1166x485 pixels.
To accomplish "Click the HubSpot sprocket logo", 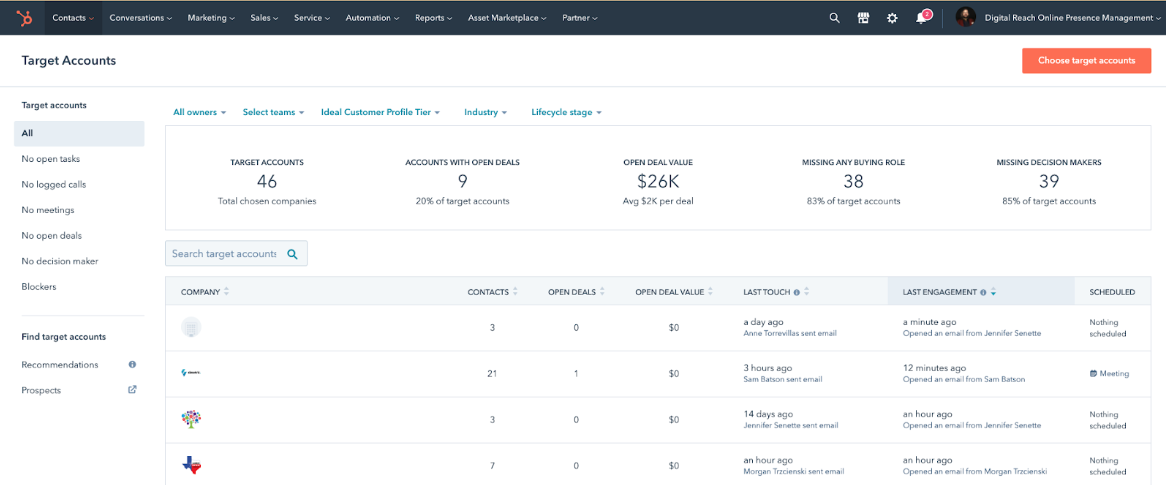I will coord(25,17).
